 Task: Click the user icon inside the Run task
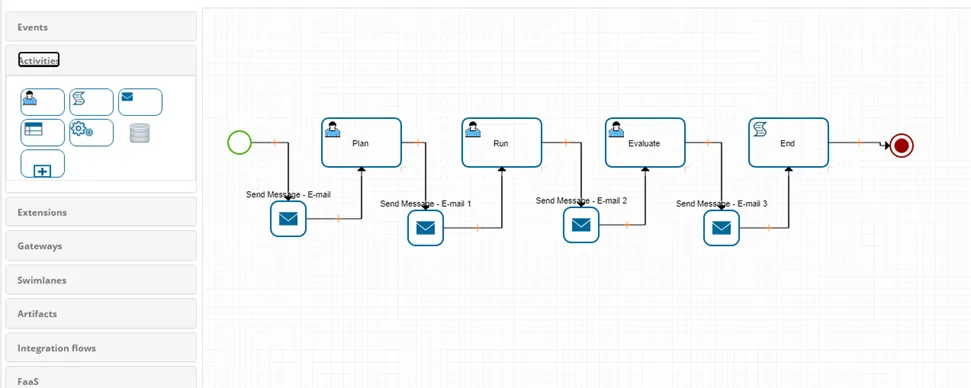[x=473, y=129]
